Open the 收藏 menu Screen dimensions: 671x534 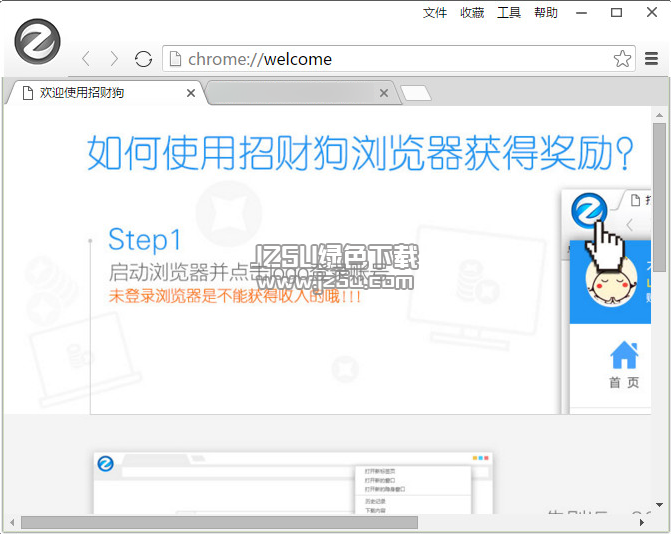click(472, 12)
